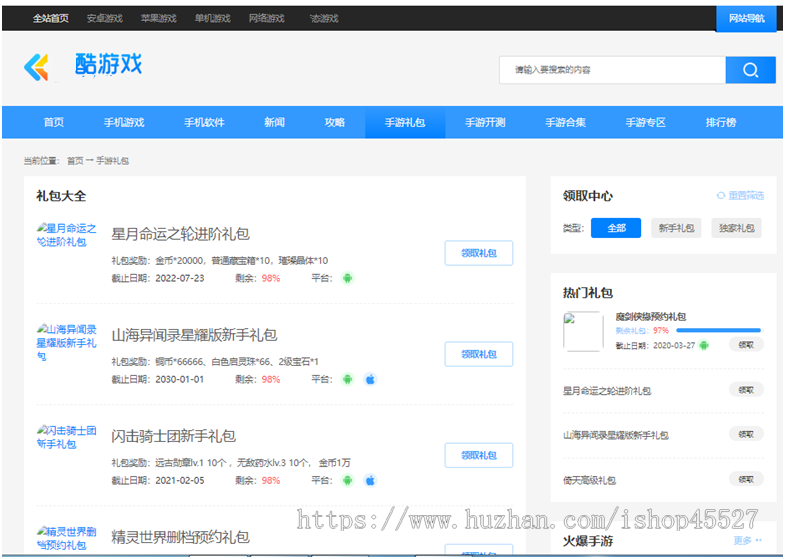Click 领取 beside 山海异闻录星耀版新手礼包 in 热门礼包
785x559 pixels.
pos(746,434)
